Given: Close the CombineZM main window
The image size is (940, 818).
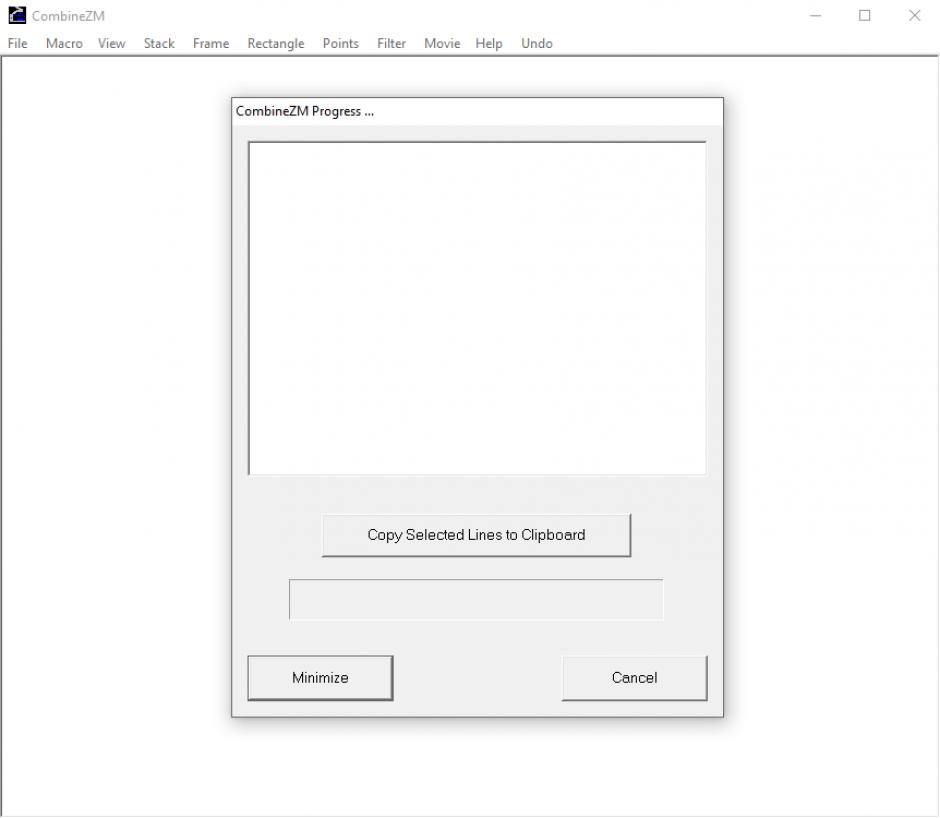Looking at the screenshot, I should click(914, 16).
